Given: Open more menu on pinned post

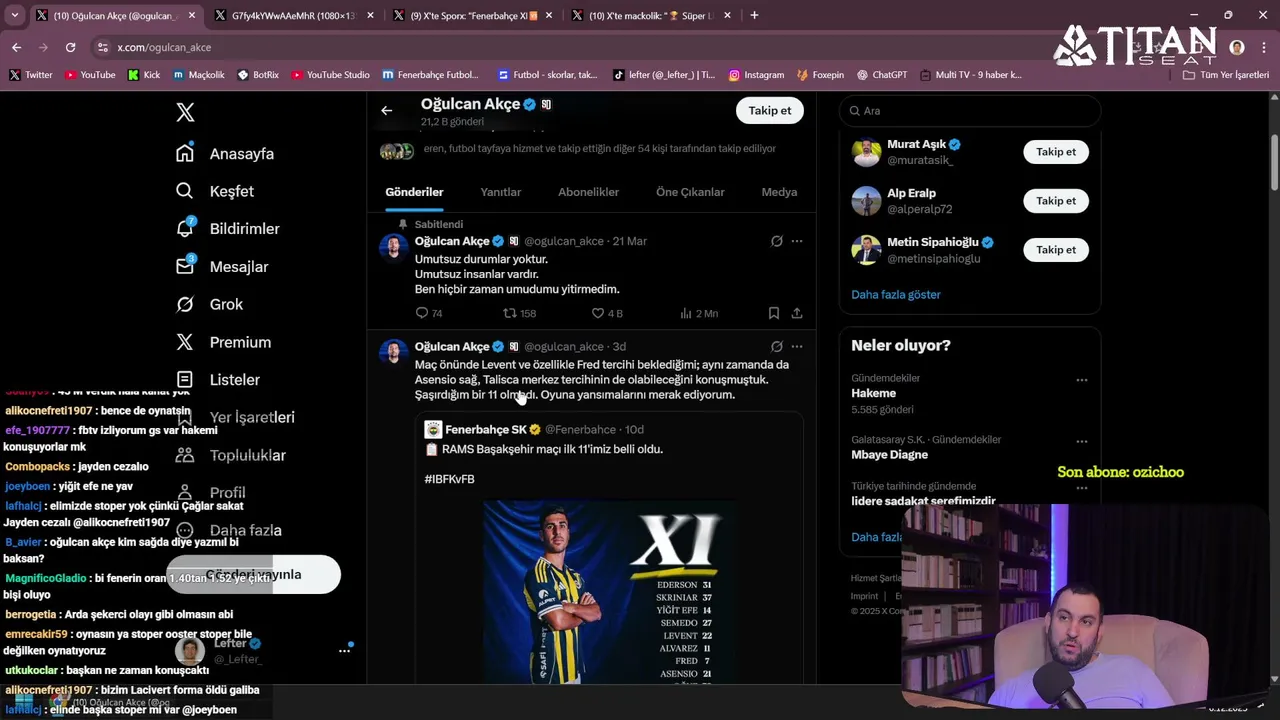Looking at the screenshot, I should pos(797,241).
